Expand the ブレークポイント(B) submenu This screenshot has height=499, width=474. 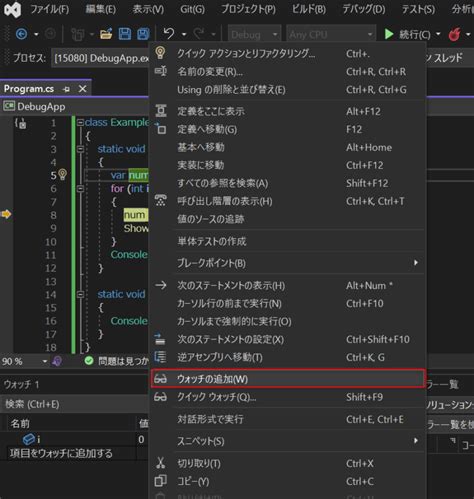pyautogui.click(x=287, y=263)
